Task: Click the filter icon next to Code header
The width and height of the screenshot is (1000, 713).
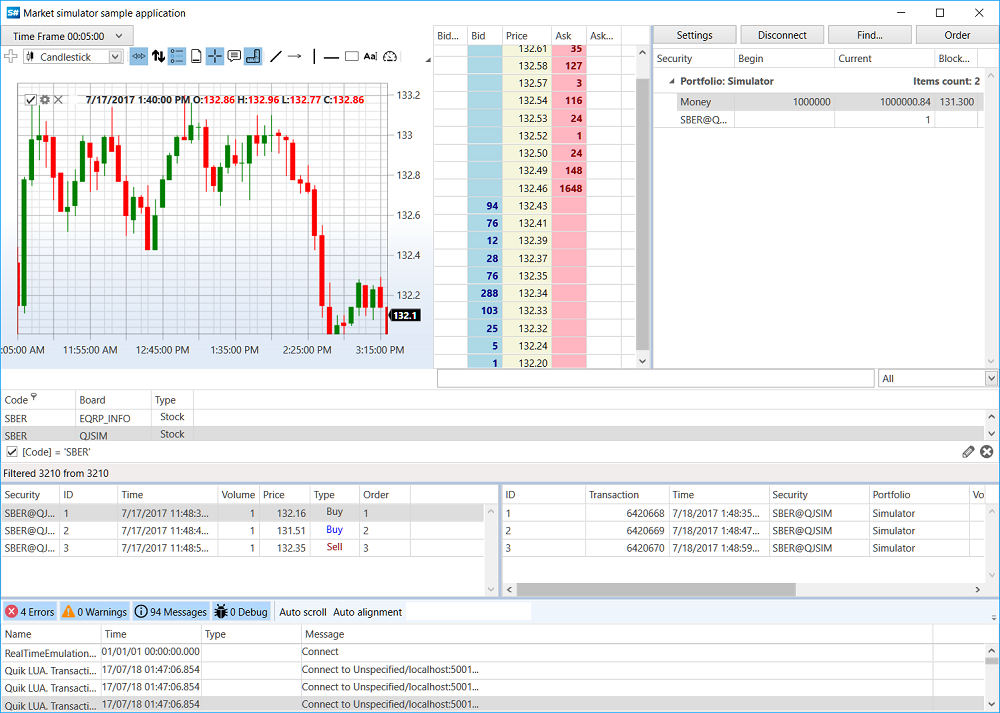Action: tap(34, 397)
